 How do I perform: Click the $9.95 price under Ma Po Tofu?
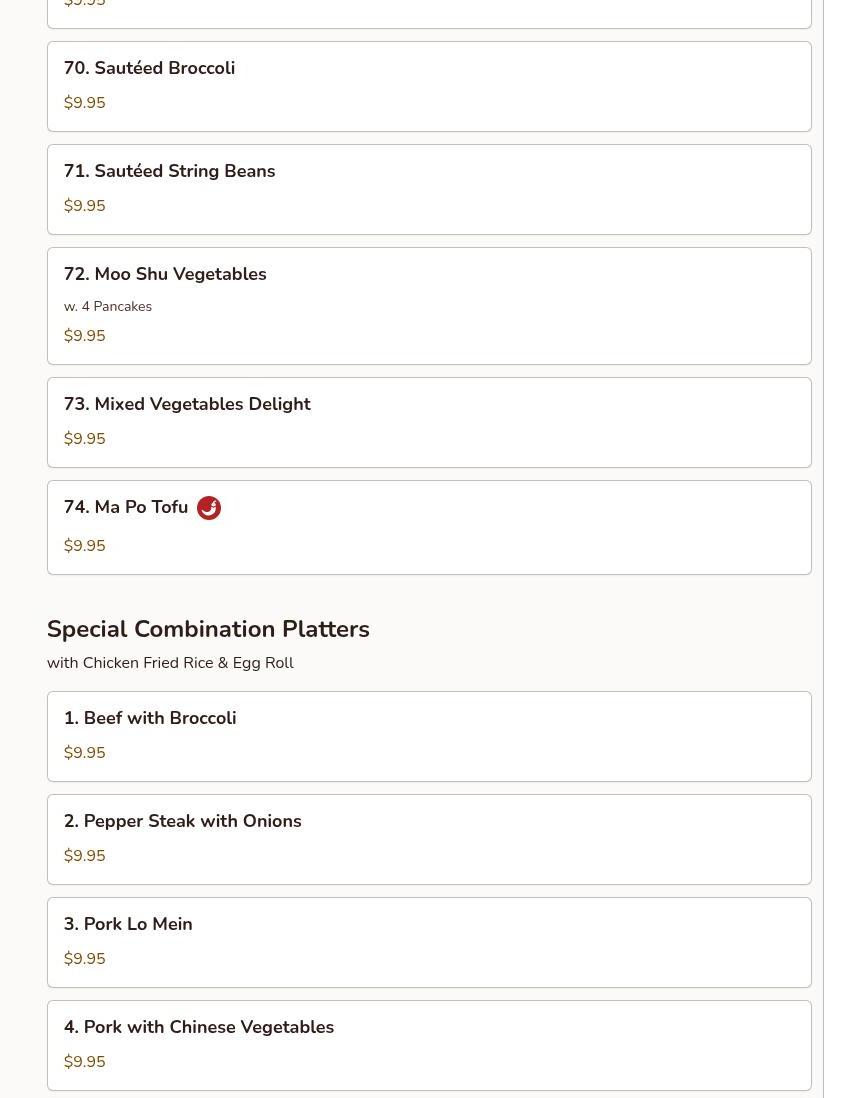coord(84,546)
